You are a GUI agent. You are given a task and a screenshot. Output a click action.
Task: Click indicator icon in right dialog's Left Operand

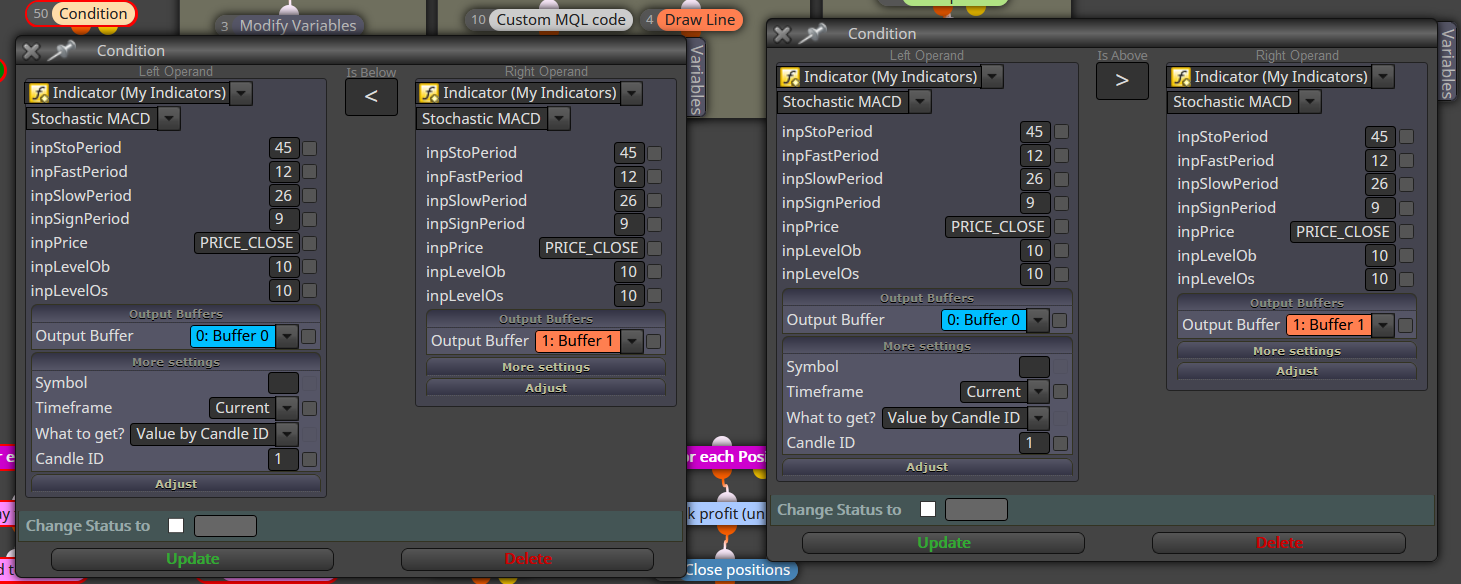(790, 77)
